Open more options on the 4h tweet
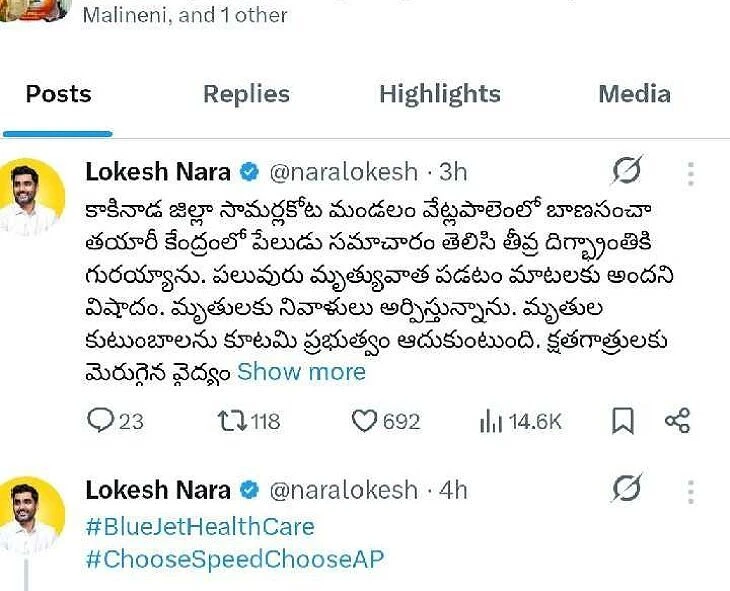Image resolution: width=730 pixels, height=591 pixels. (x=690, y=491)
